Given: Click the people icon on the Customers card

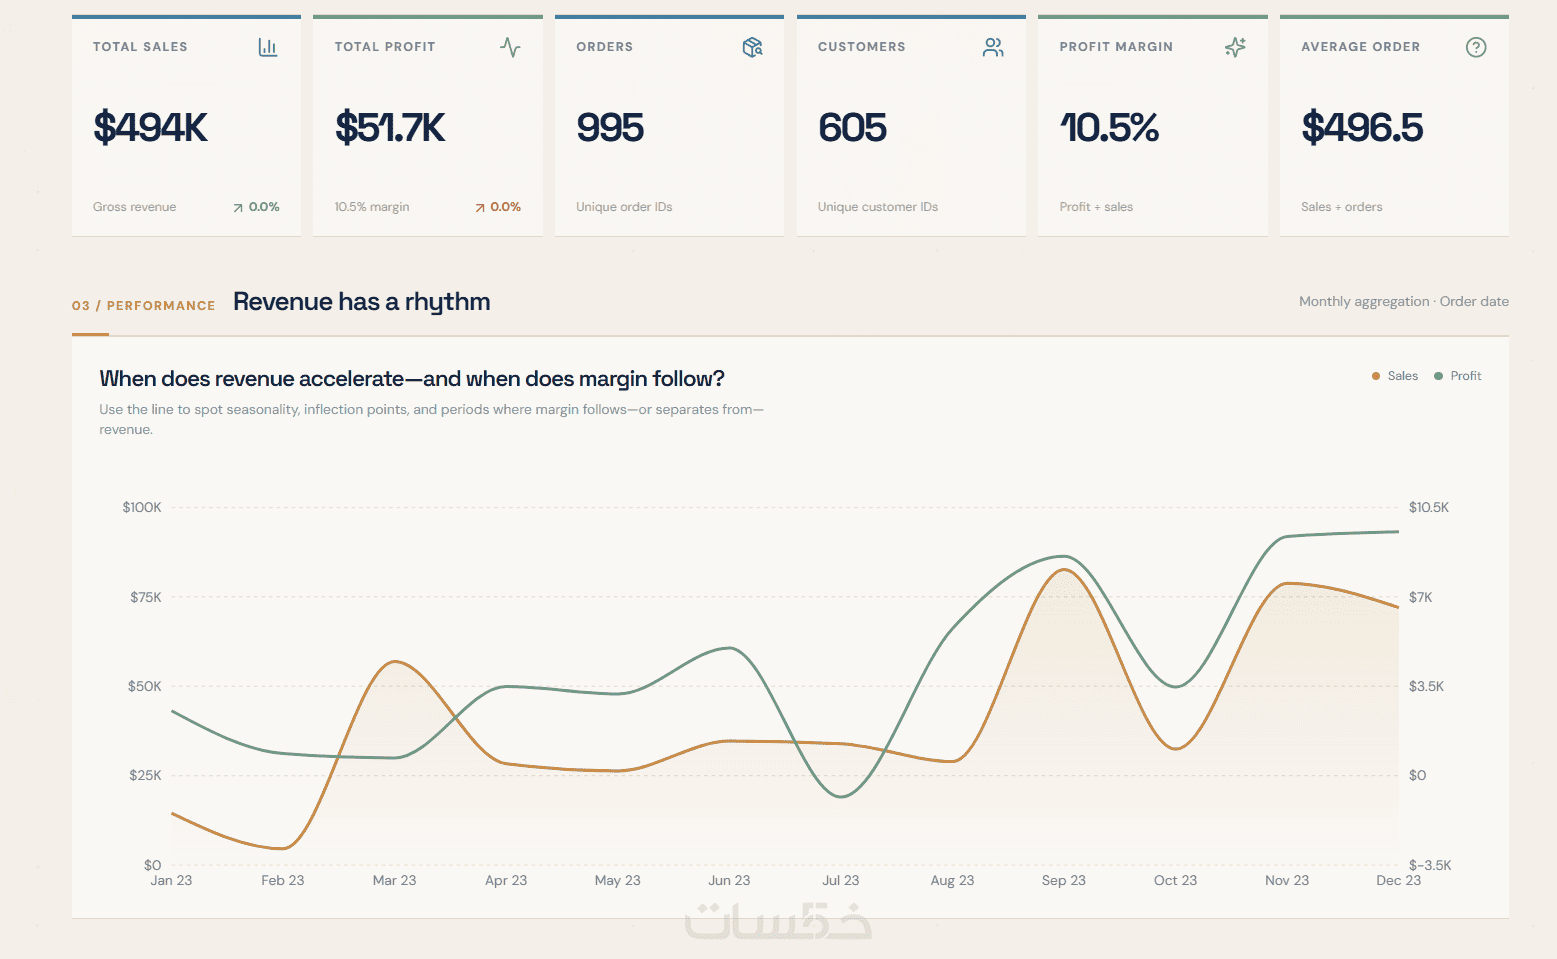Looking at the screenshot, I should pos(993,47).
